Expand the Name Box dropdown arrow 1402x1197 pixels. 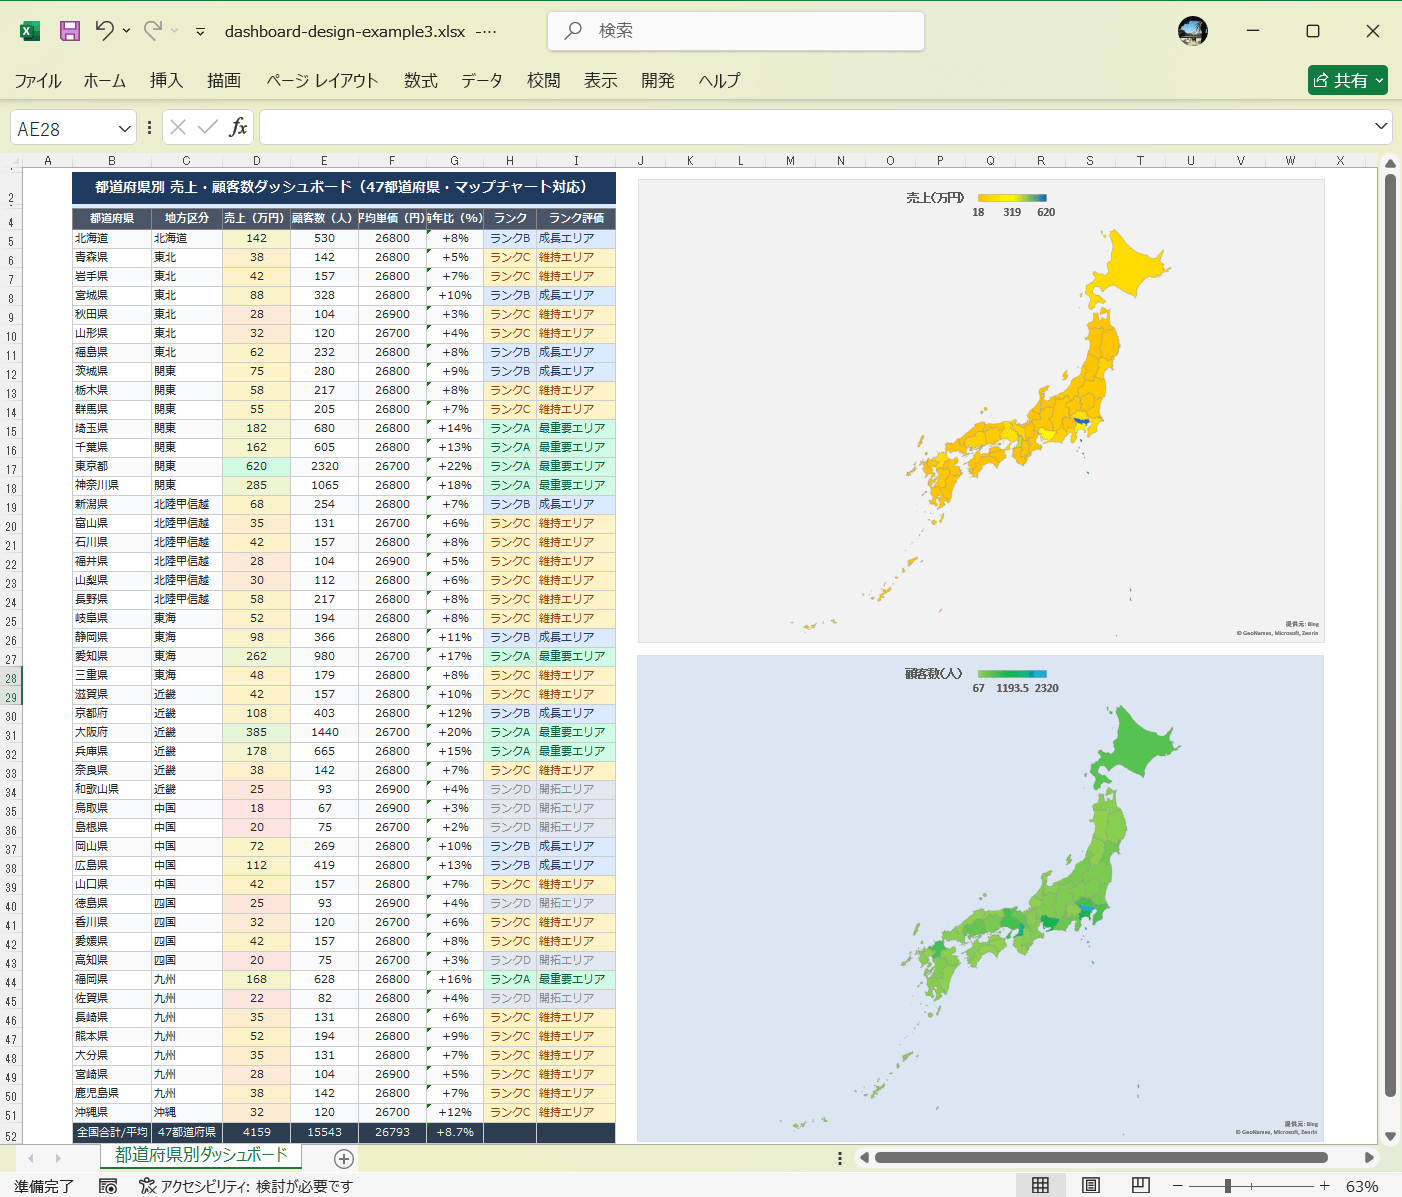[124, 128]
